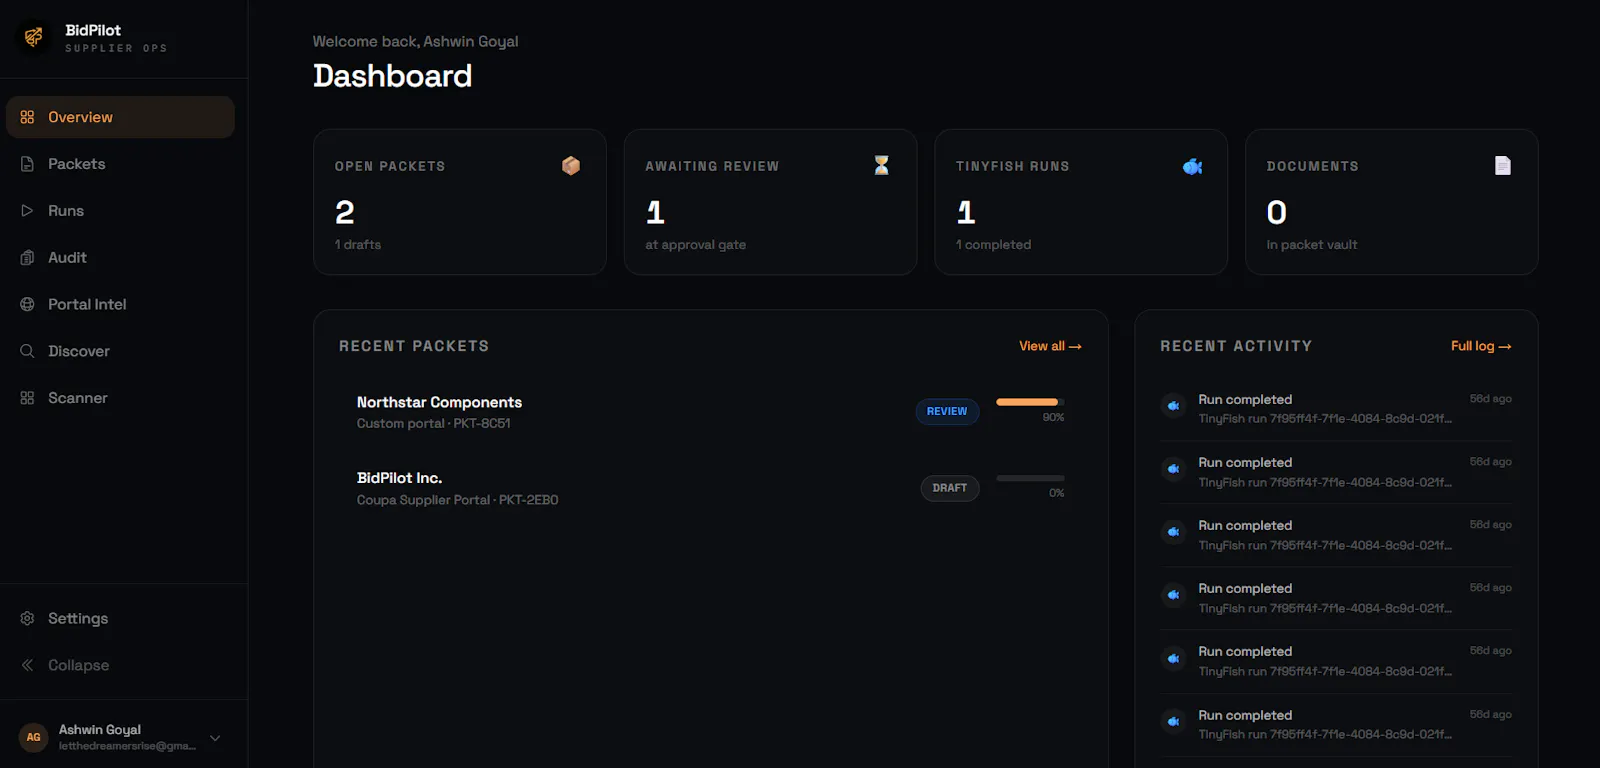Click the "1 completed" label
Image resolution: width=1600 pixels, height=768 pixels.
(x=993, y=245)
